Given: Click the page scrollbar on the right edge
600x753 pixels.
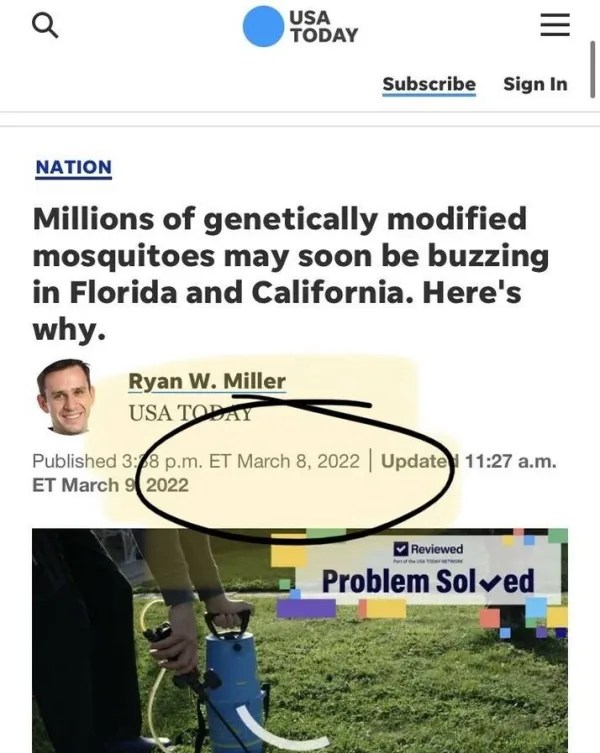Looking at the screenshot, I should click(593, 70).
